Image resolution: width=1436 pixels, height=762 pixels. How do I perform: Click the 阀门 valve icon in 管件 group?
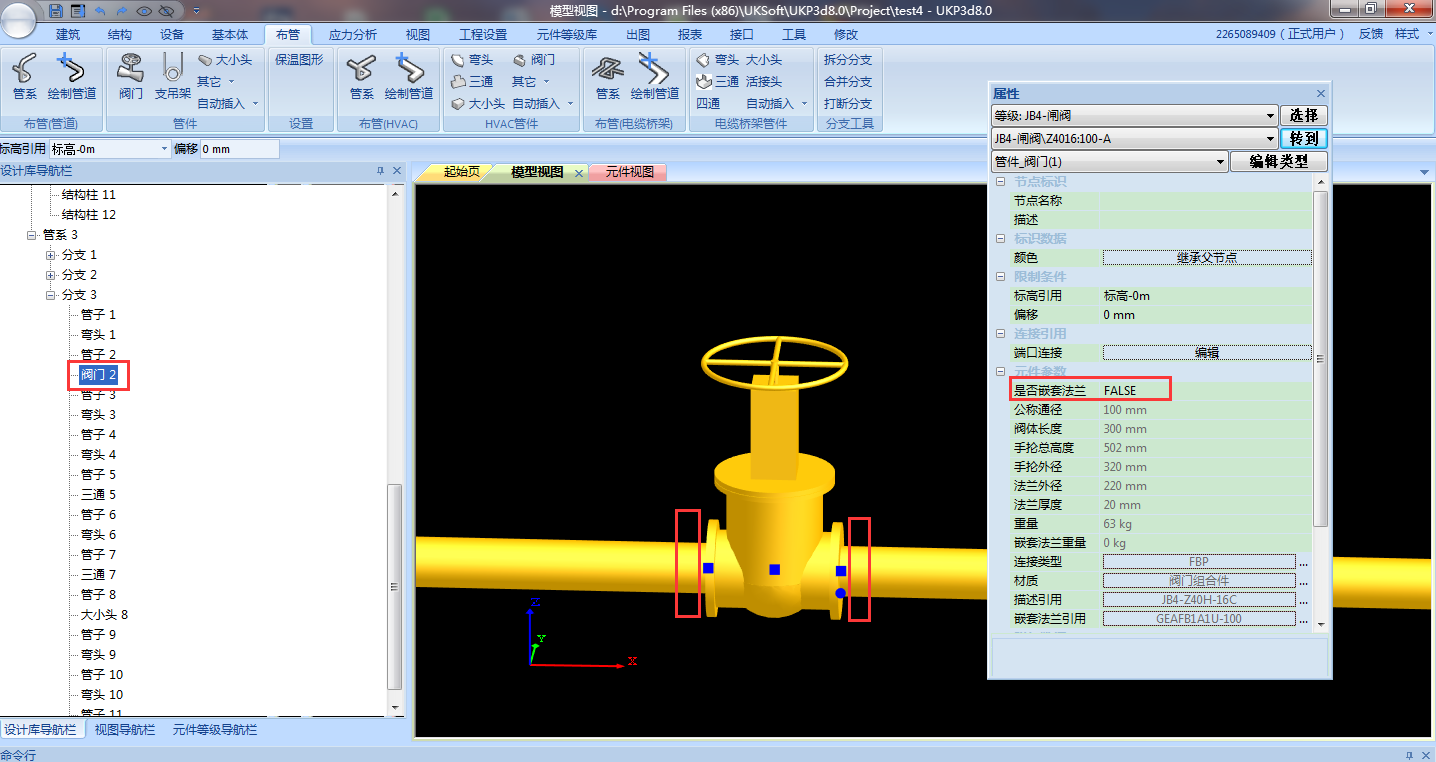point(131,77)
